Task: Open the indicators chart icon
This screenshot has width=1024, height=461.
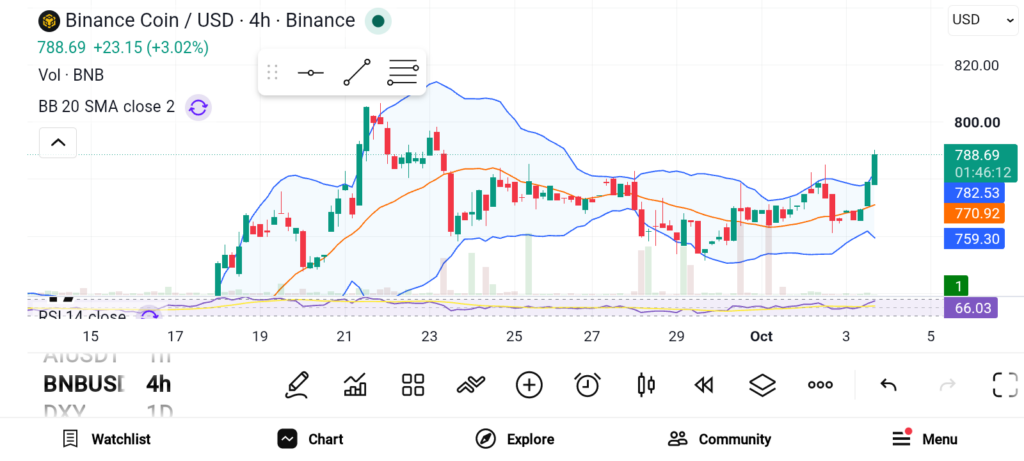Action: (x=355, y=385)
